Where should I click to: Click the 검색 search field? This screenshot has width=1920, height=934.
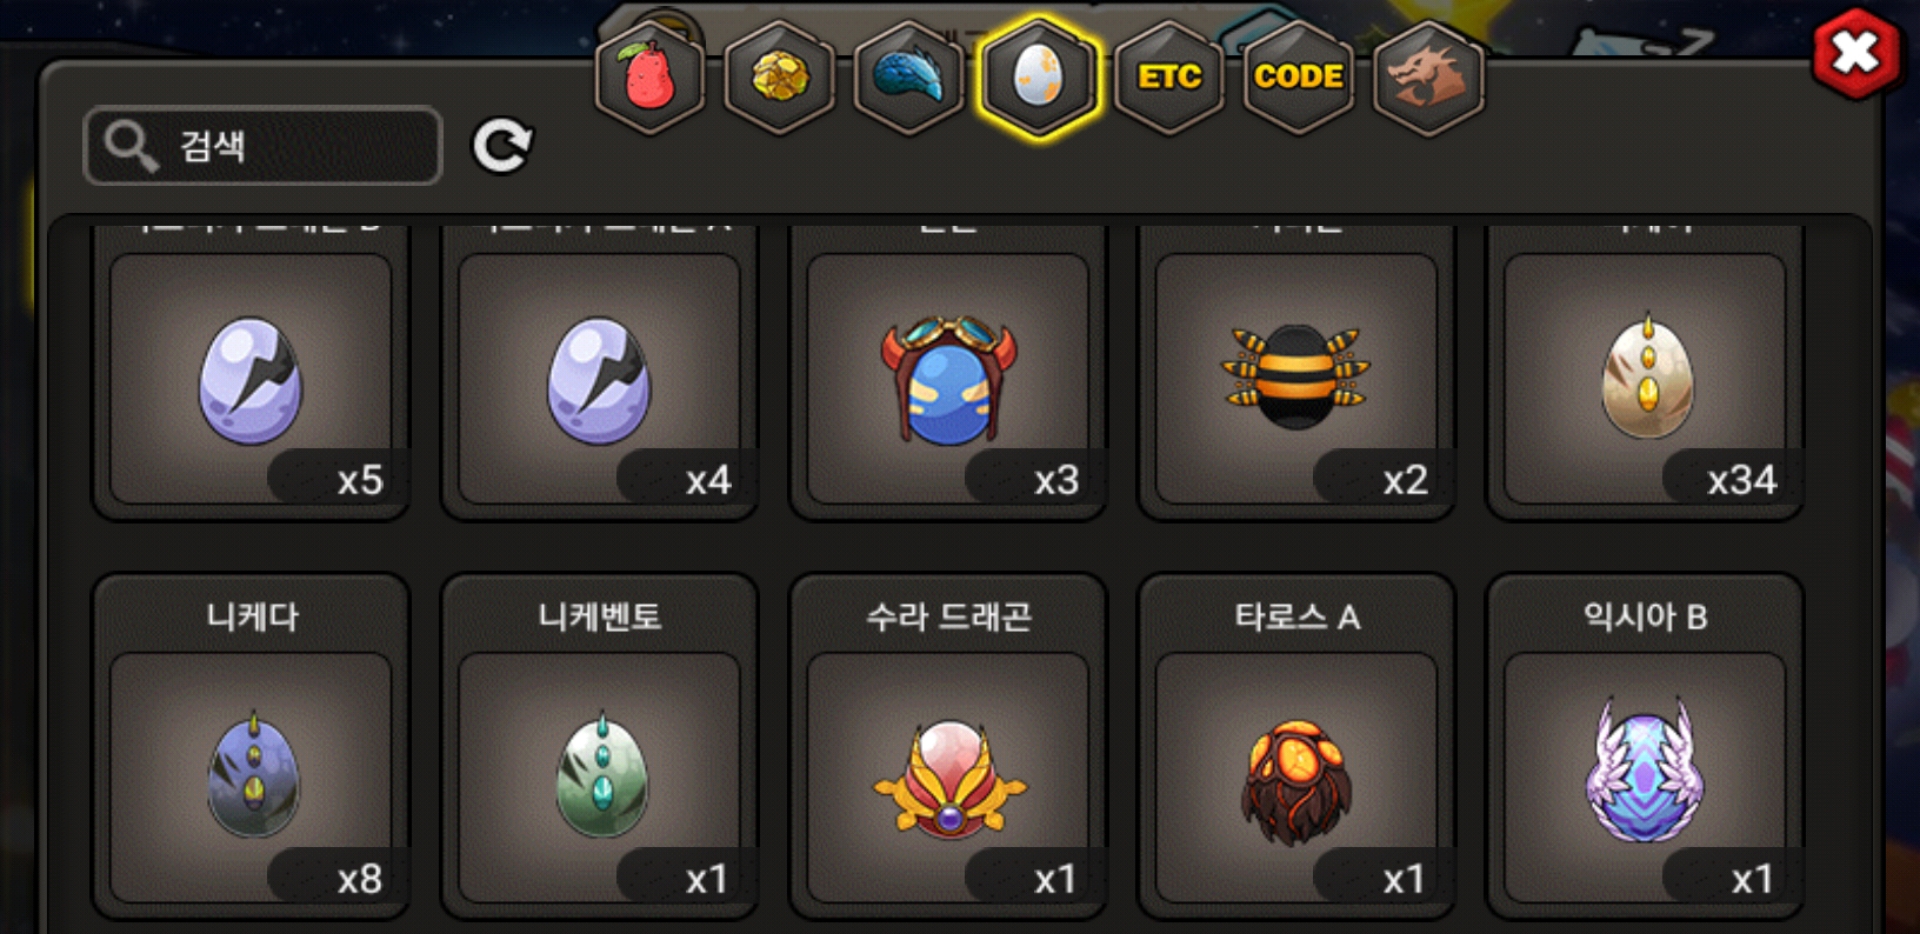click(263, 146)
